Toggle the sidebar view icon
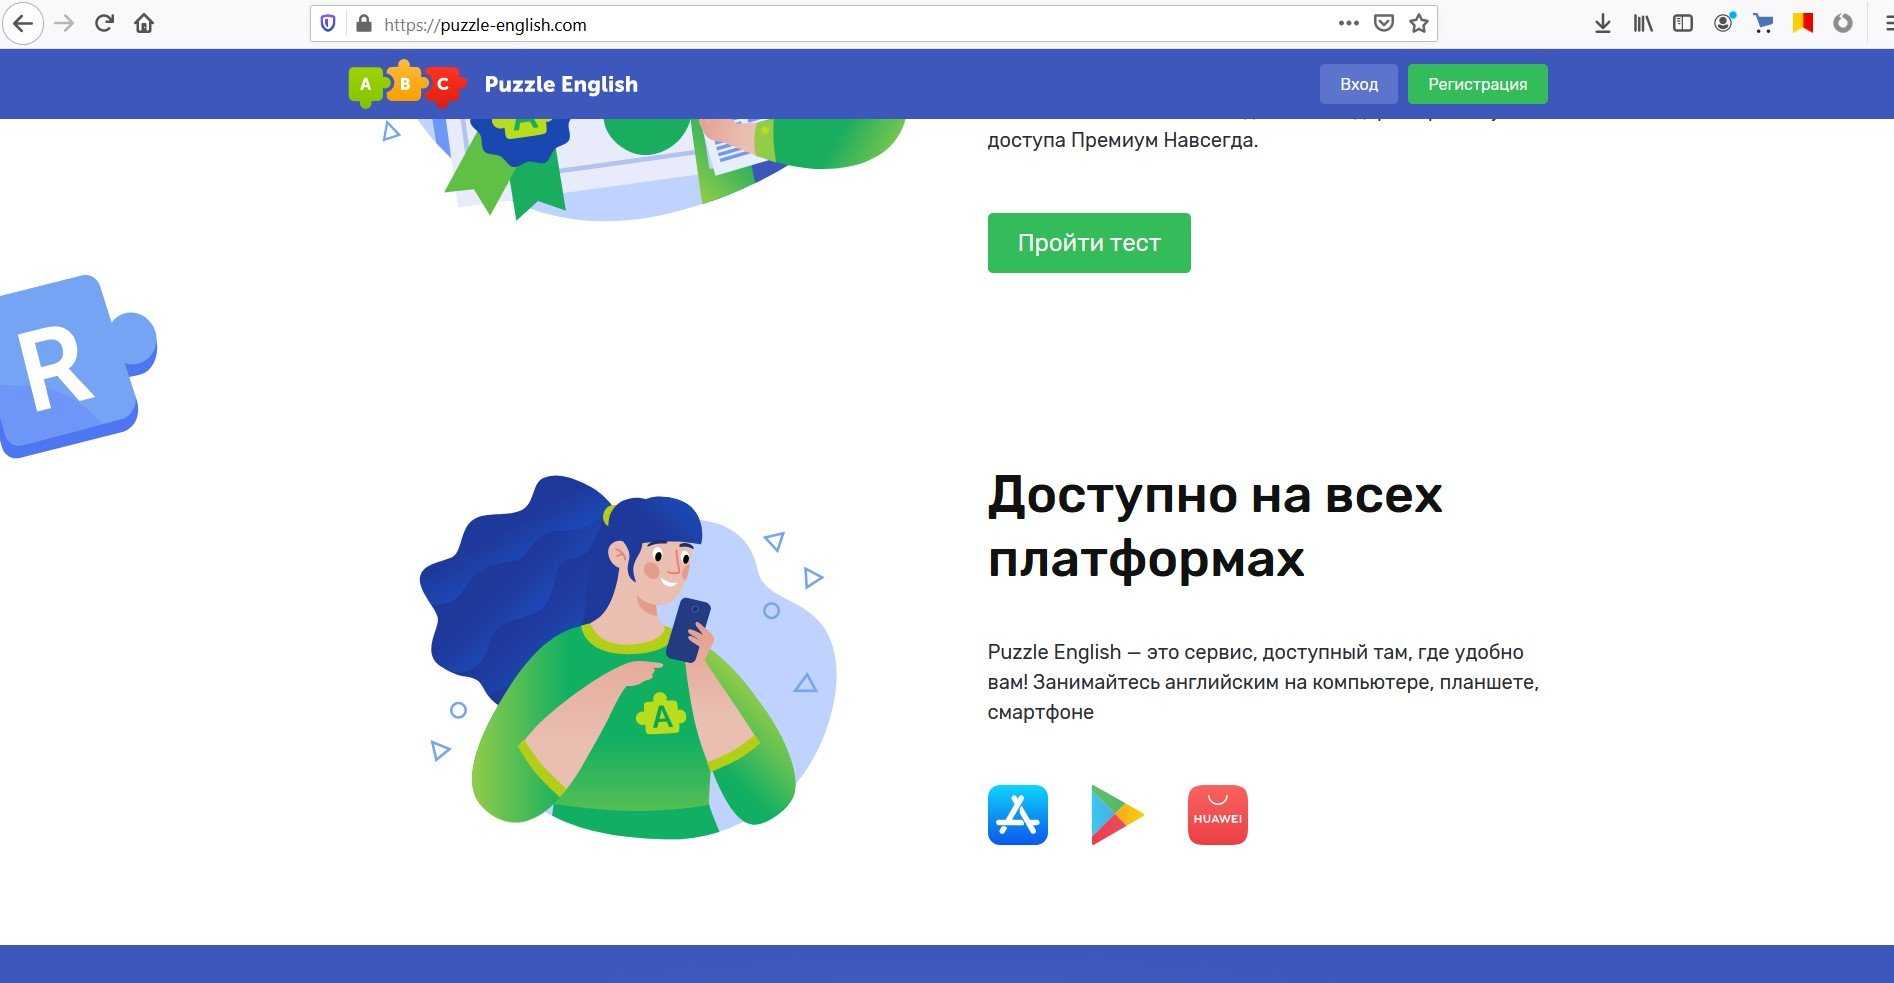 (1683, 23)
